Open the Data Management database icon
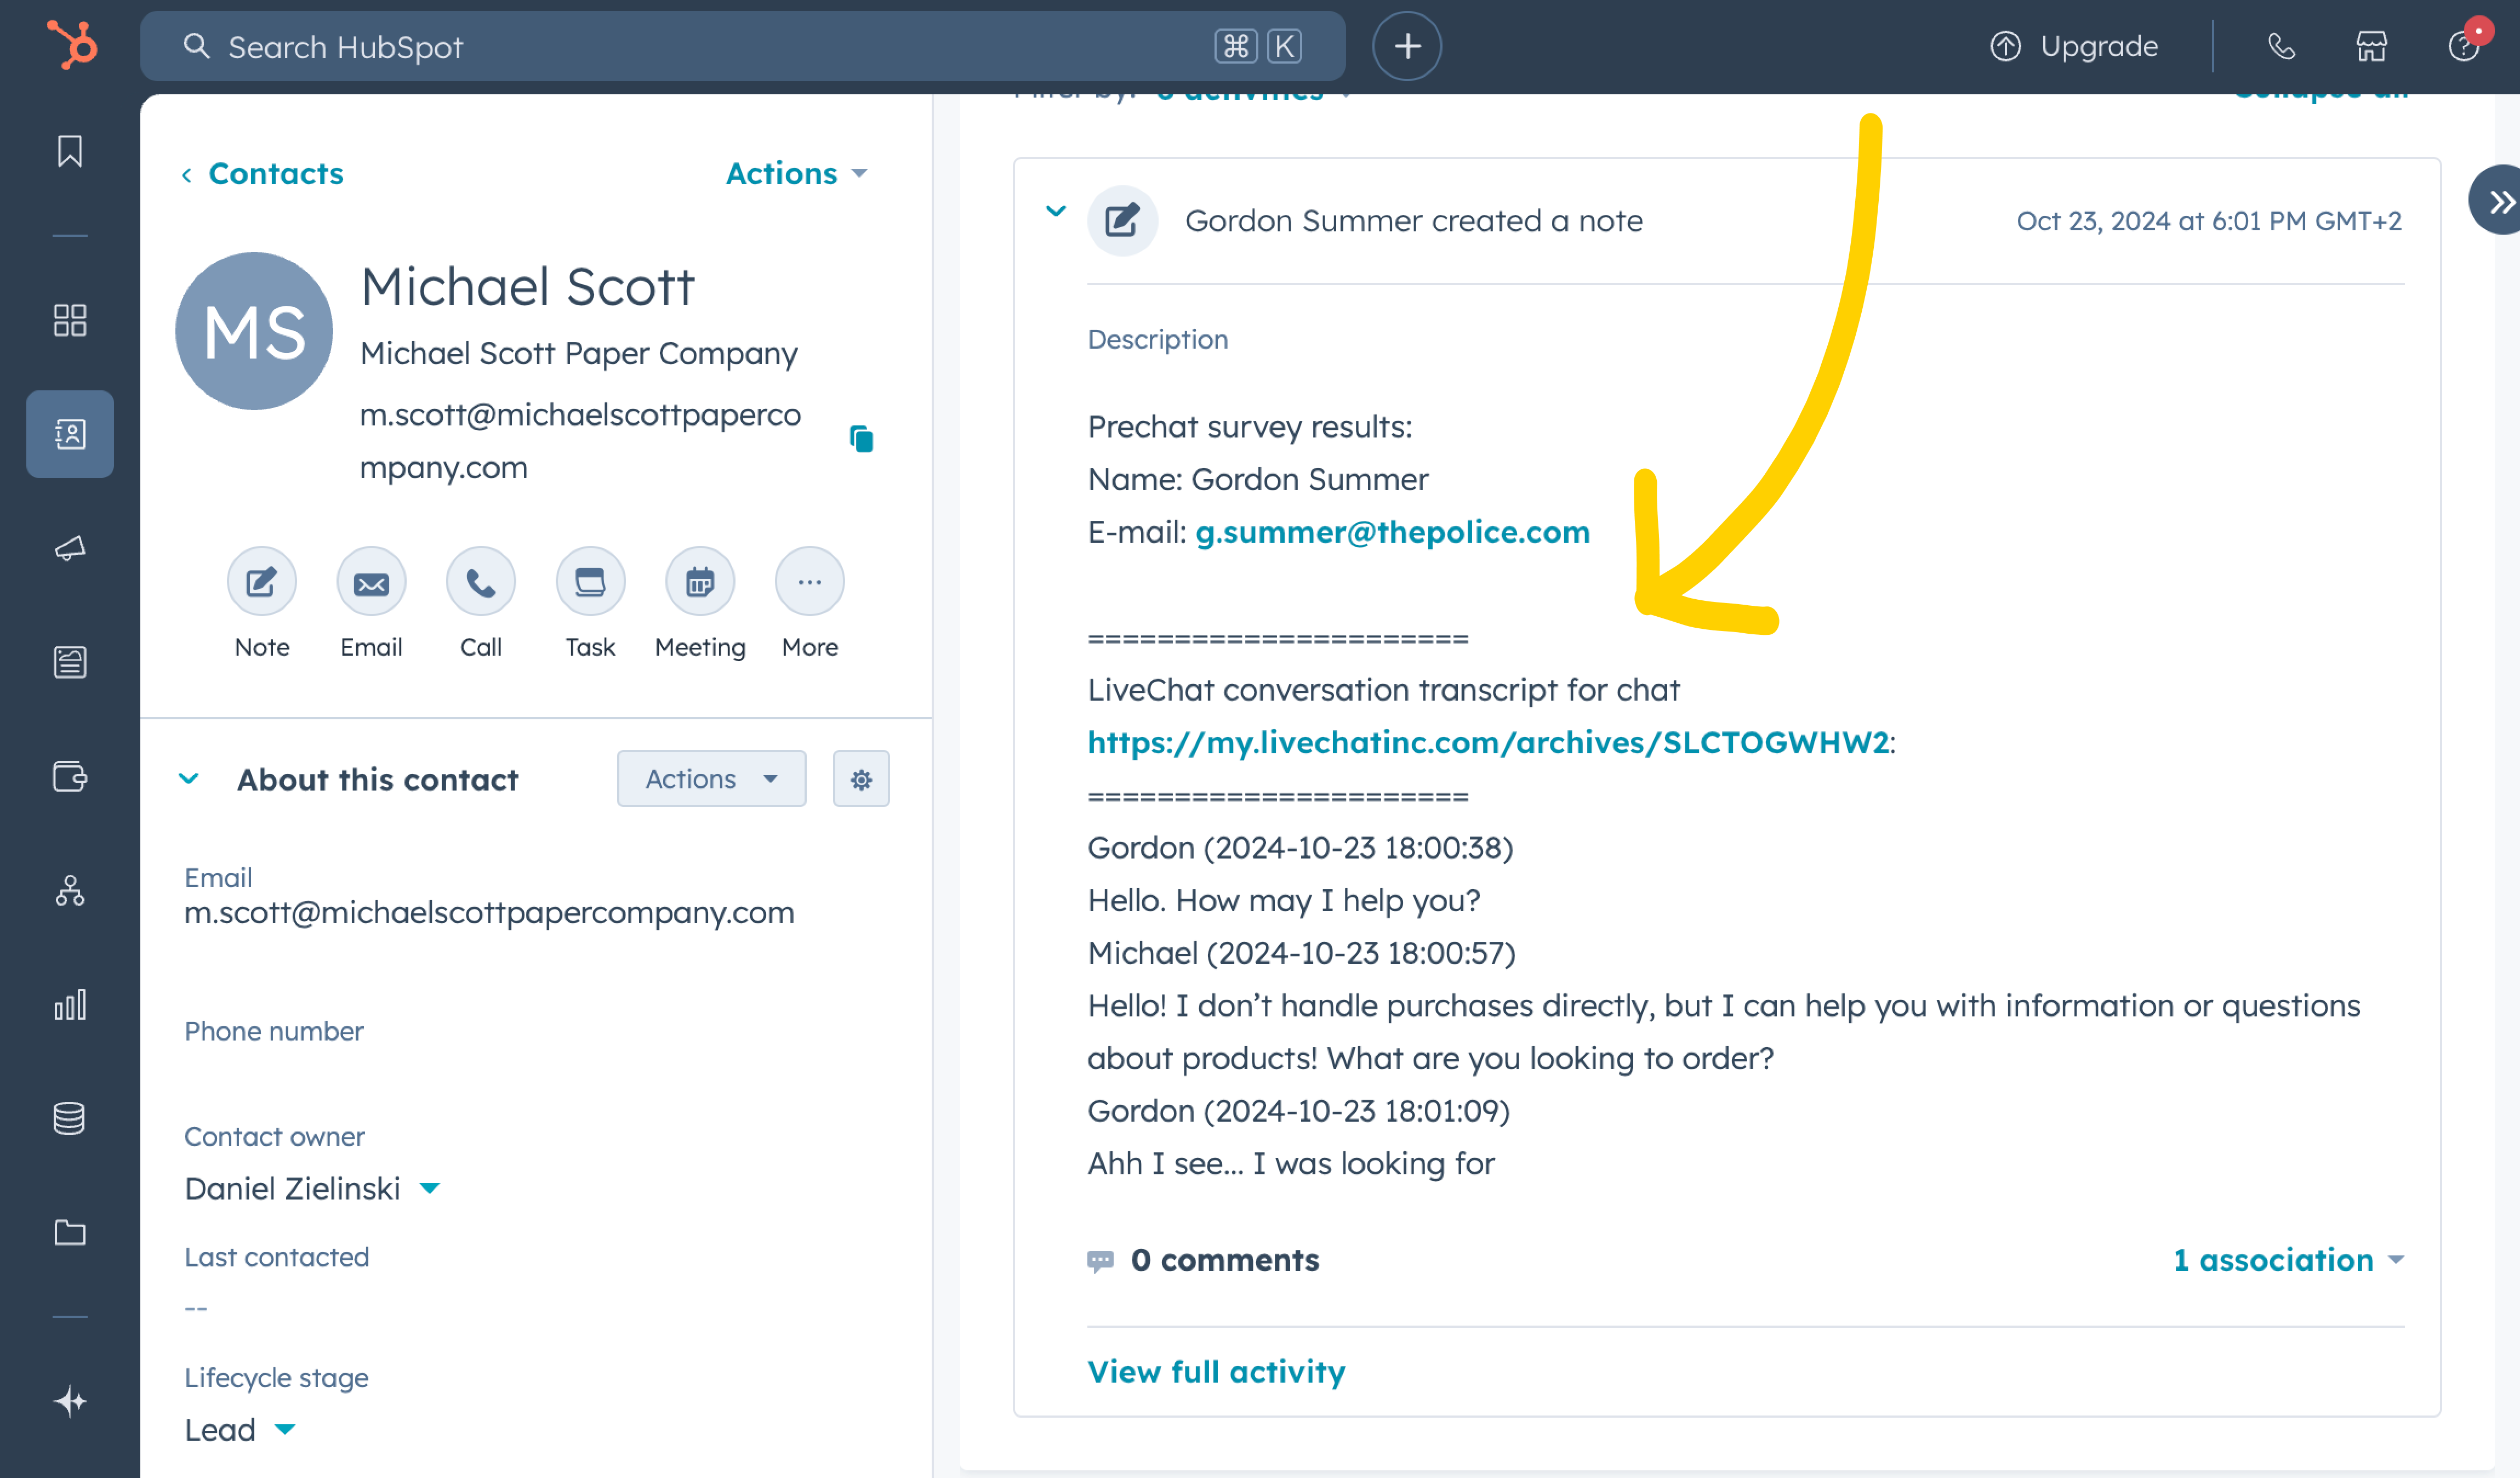The image size is (2520, 1478). point(70,1118)
